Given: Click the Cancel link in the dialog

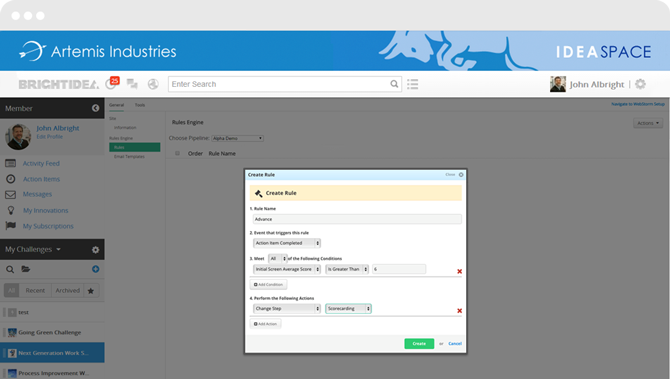Looking at the screenshot, I should coord(455,344).
